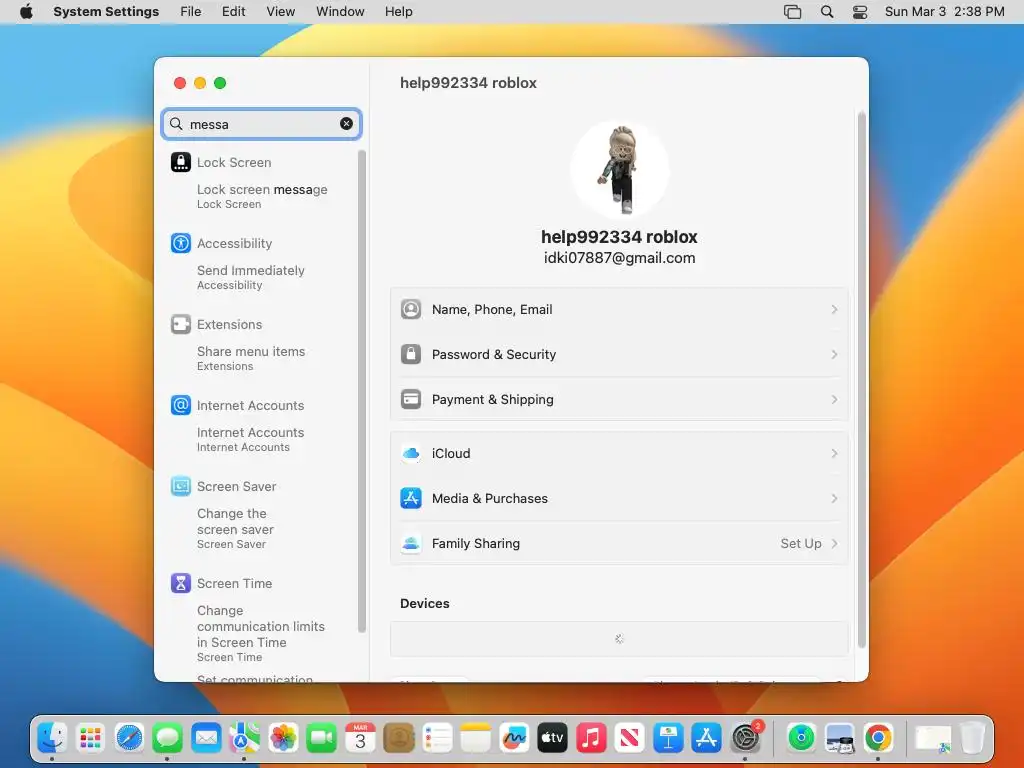
Task: Click the main pane vertical scrollbar
Action: click(x=861, y=380)
